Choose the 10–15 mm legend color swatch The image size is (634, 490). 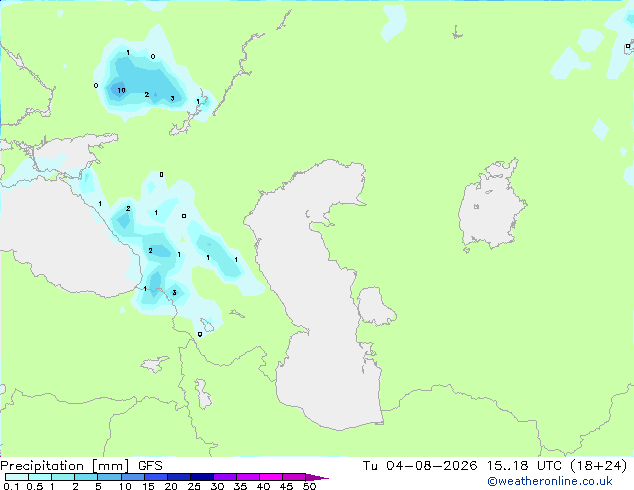point(132,477)
